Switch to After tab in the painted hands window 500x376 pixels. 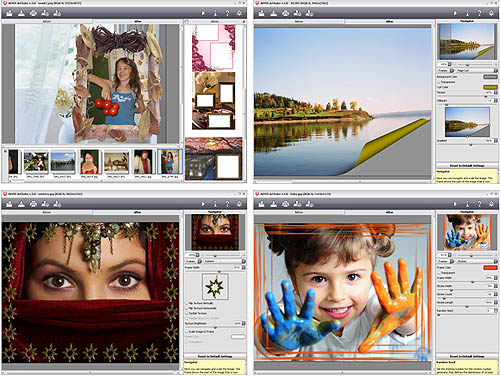coord(389,212)
